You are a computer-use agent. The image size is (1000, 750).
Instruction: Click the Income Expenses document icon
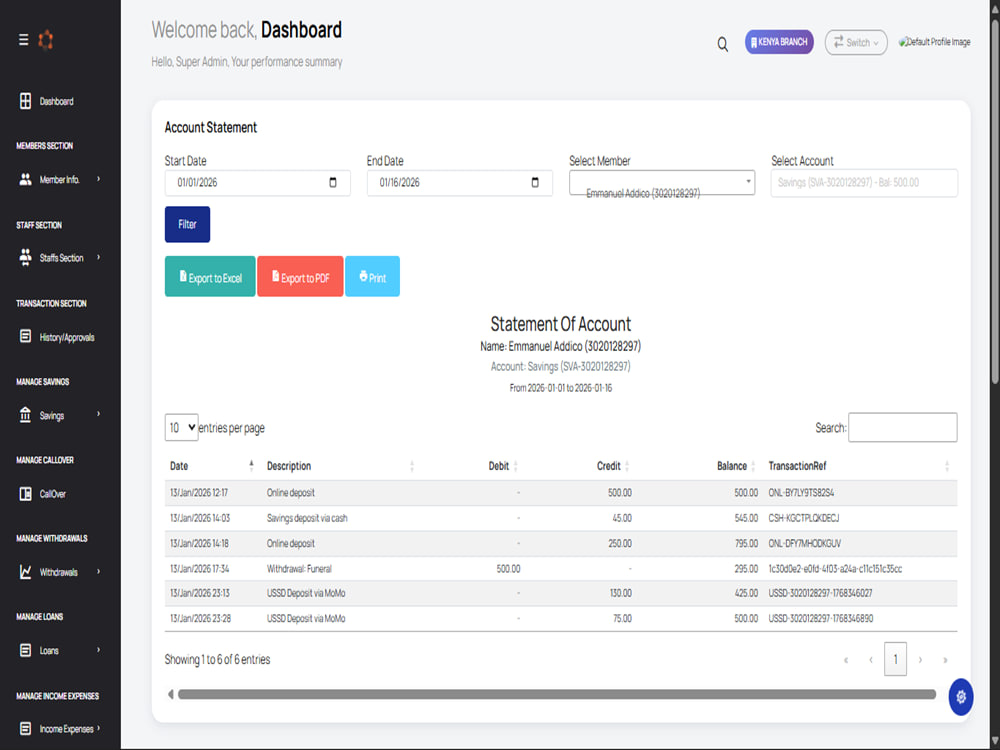tap(26, 728)
